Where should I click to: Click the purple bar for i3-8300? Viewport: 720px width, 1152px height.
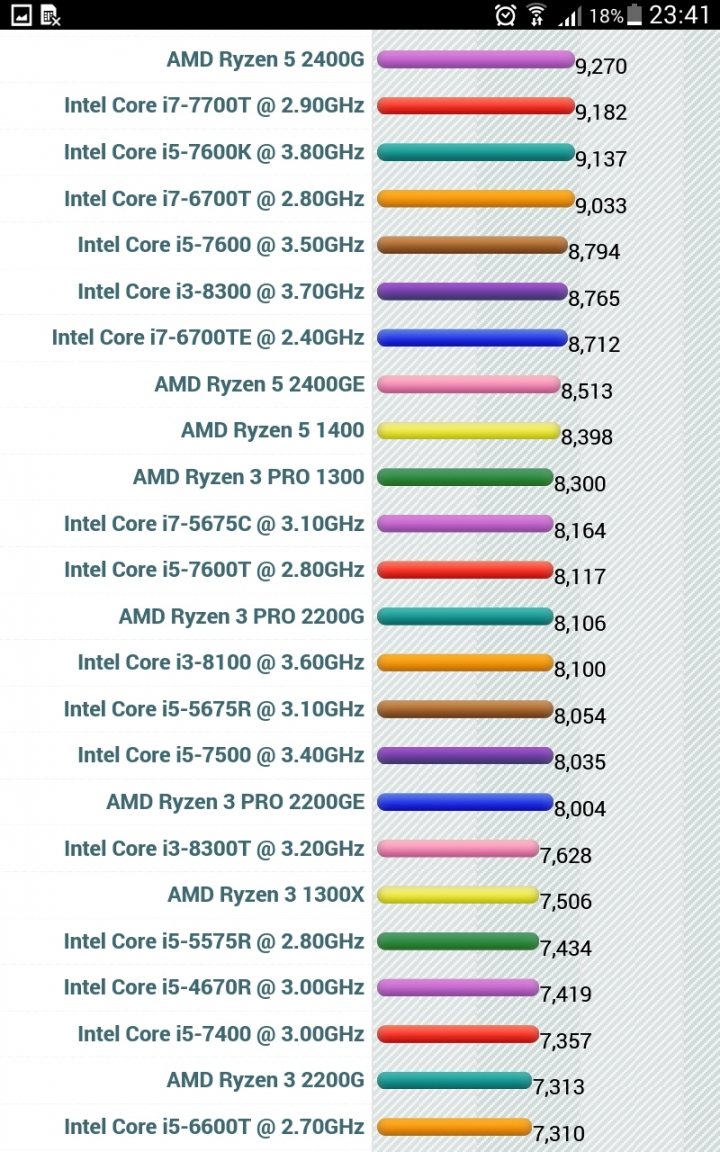click(x=472, y=292)
